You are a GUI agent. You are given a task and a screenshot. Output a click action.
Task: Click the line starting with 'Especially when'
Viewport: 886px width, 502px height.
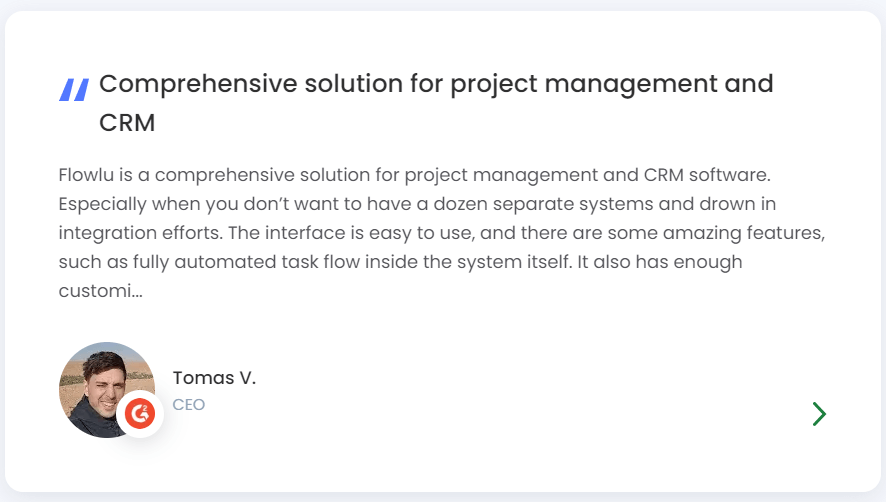417,204
